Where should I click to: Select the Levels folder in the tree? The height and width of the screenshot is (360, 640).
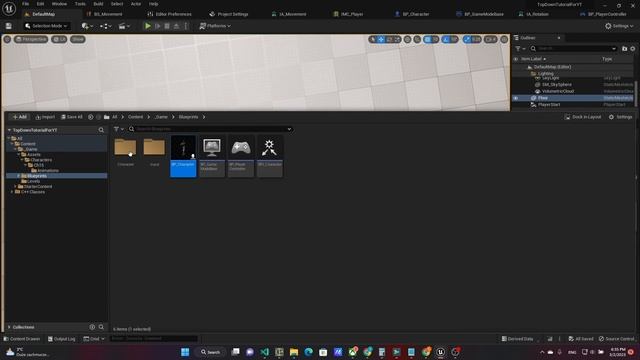tap(33, 181)
